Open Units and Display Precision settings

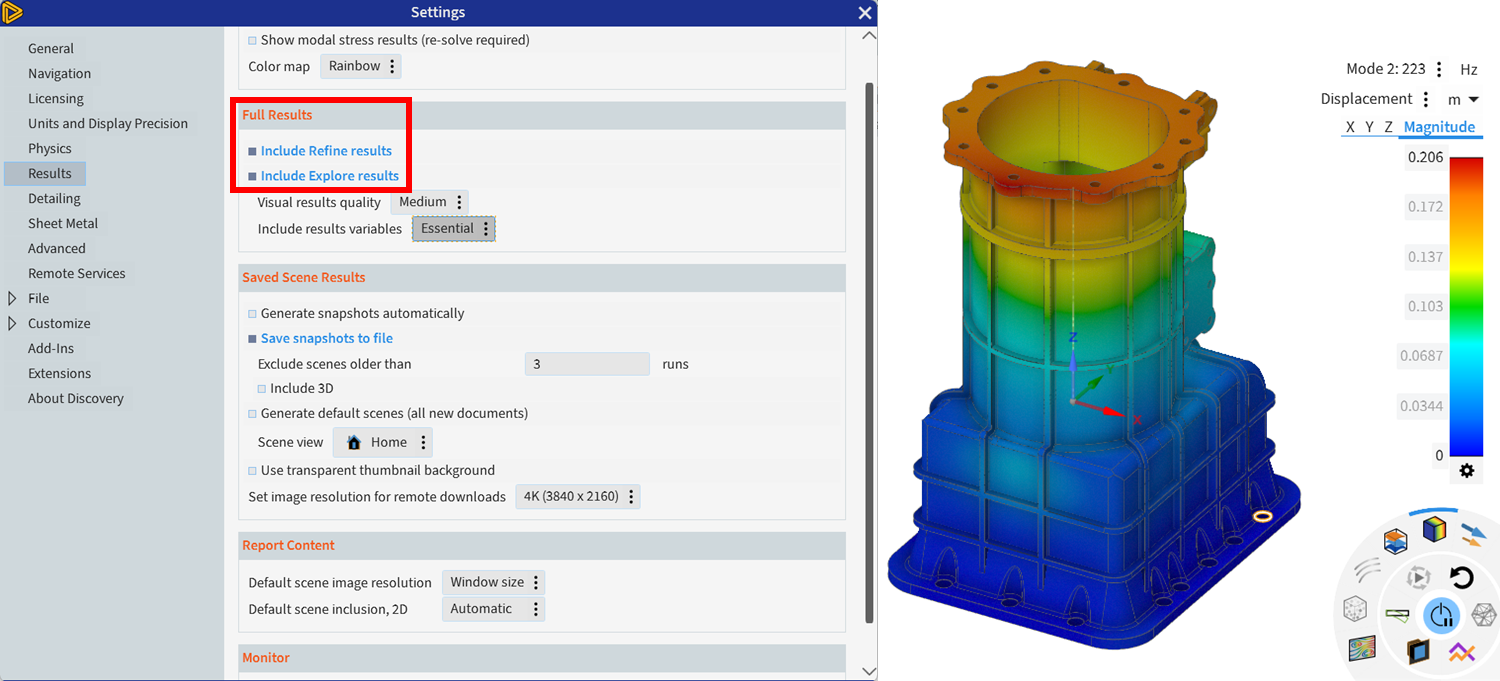[108, 123]
